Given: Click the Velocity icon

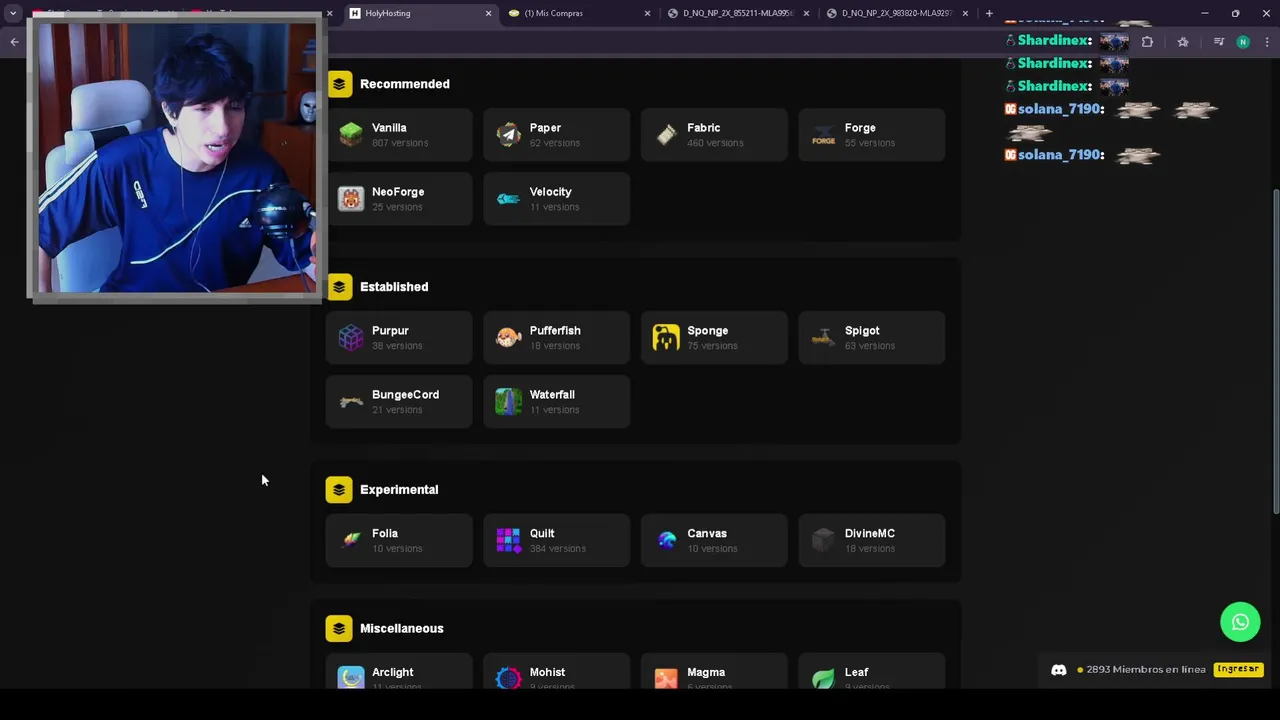Looking at the screenshot, I should [x=509, y=199].
